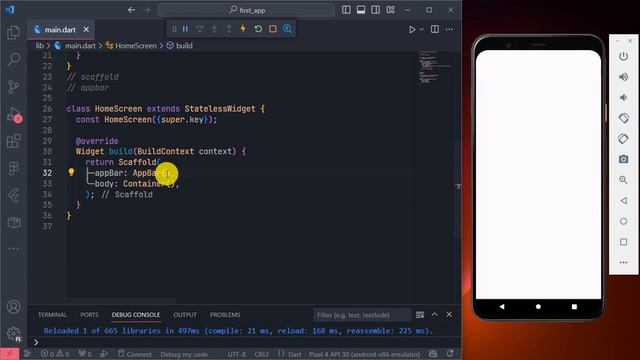Screen dimensions: 640x360
Task: Open emulator extended controls ellipsis
Action: (623, 262)
